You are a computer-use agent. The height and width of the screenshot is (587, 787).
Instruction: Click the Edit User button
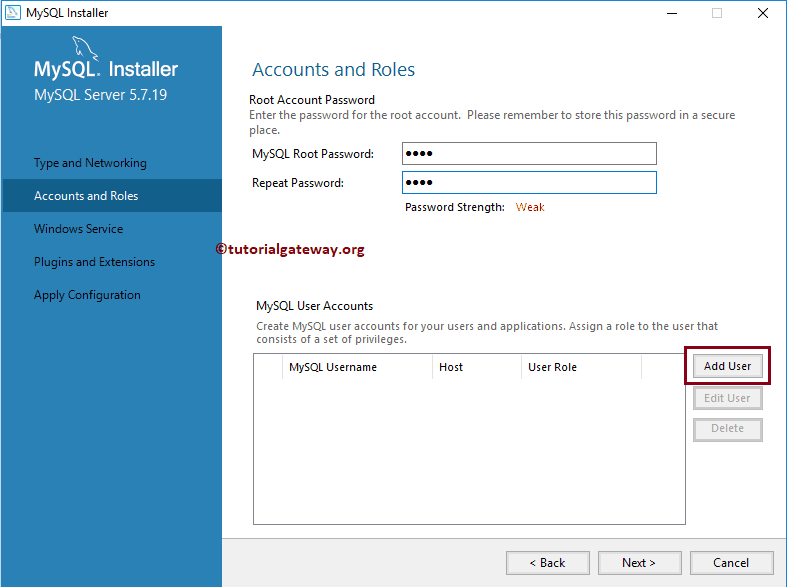click(x=727, y=398)
